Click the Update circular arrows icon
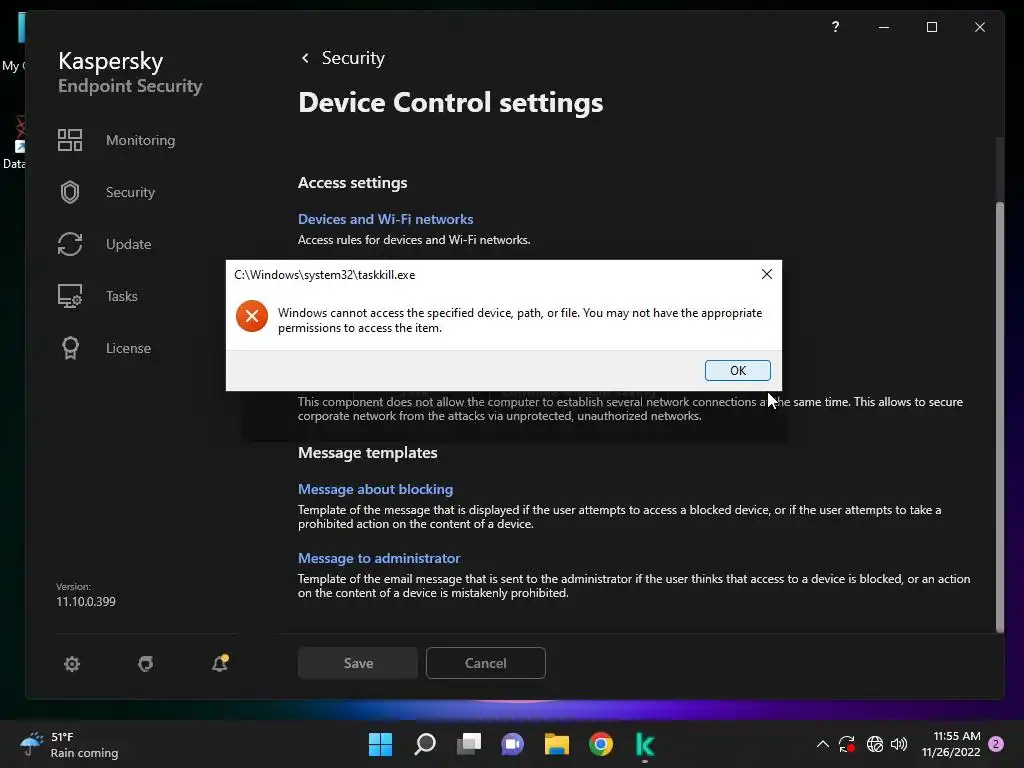 pyautogui.click(x=70, y=244)
